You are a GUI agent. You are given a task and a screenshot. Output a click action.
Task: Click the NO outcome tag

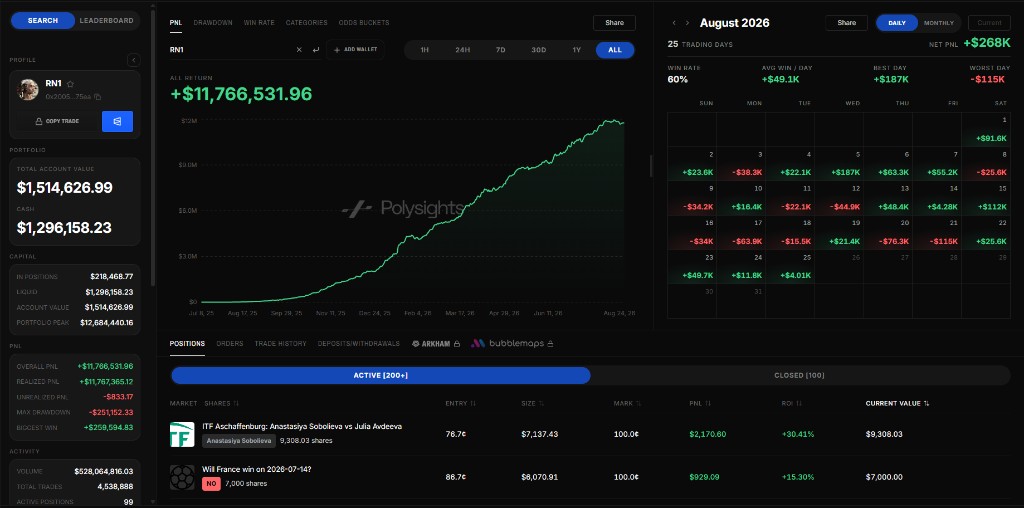(212, 484)
